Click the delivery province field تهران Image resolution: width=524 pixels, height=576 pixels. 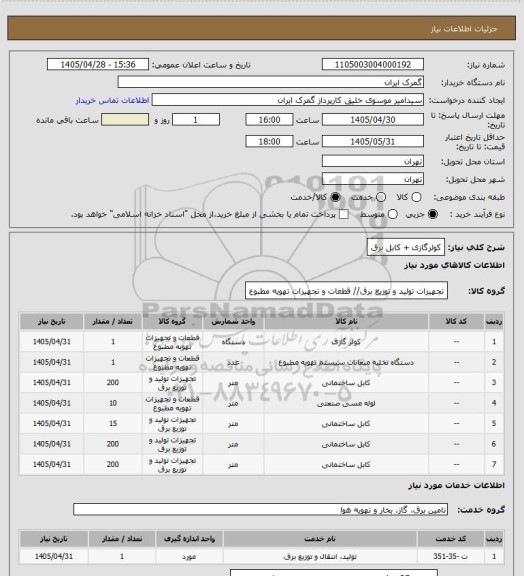pyautogui.click(x=373, y=161)
